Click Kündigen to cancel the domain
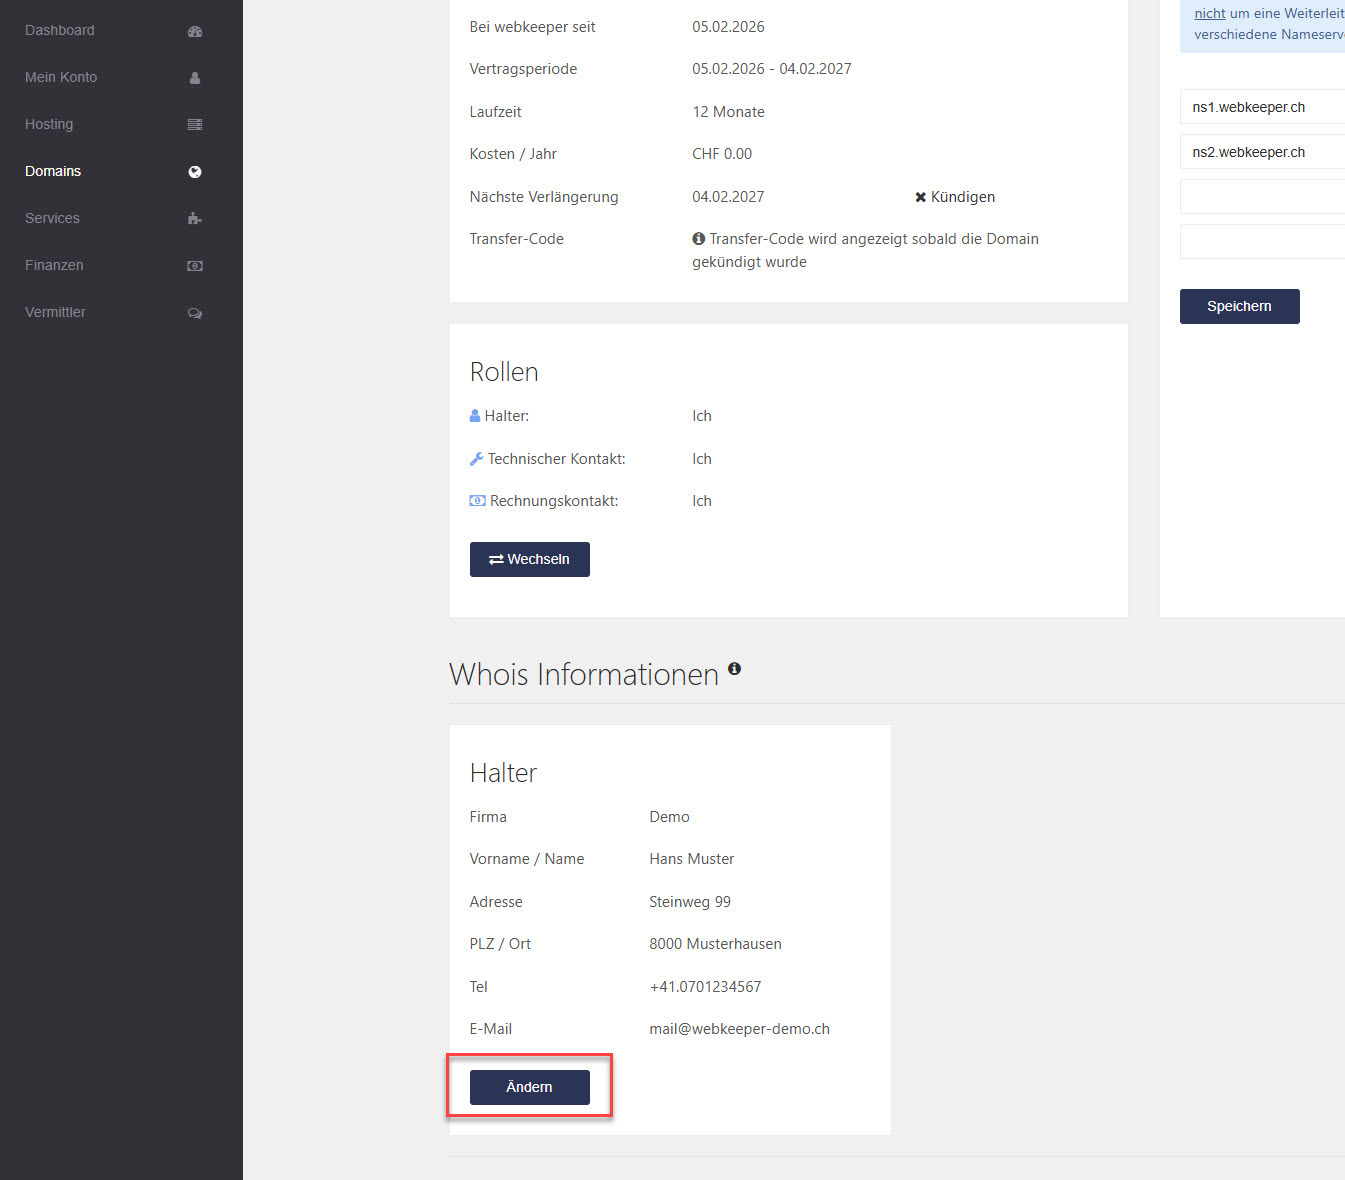This screenshot has width=1345, height=1180. coord(955,197)
